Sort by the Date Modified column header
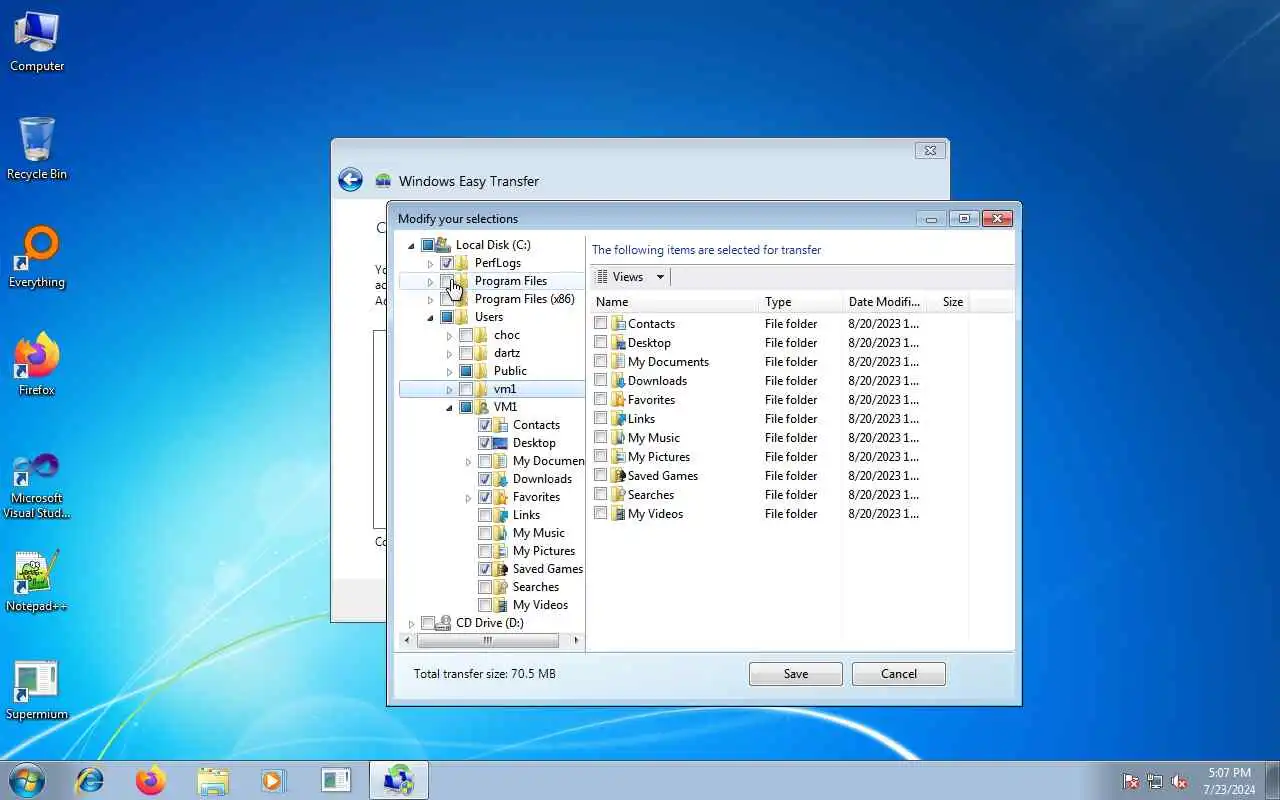The height and width of the screenshot is (800, 1280). (x=883, y=301)
